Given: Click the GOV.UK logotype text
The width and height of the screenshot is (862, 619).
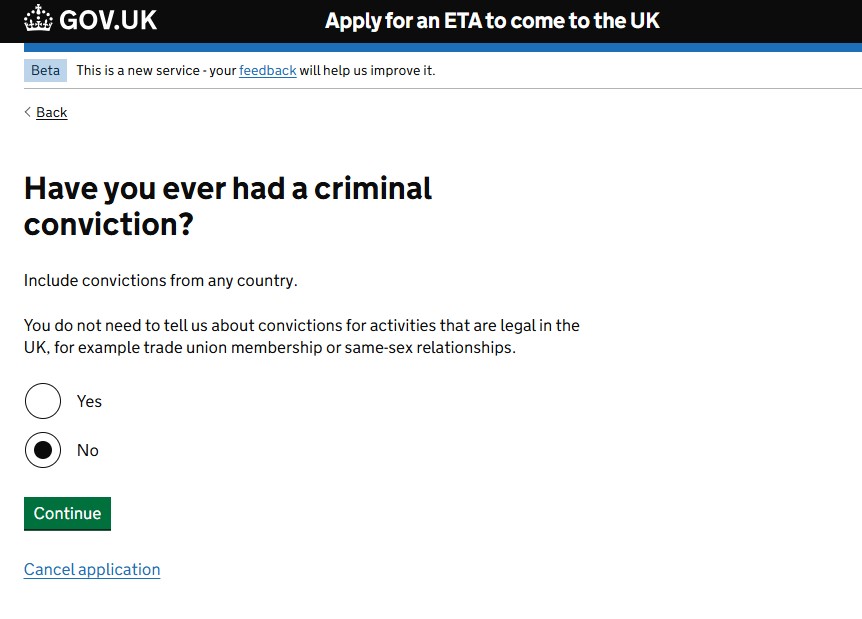Looking at the screenshot, I should point(108,20).
